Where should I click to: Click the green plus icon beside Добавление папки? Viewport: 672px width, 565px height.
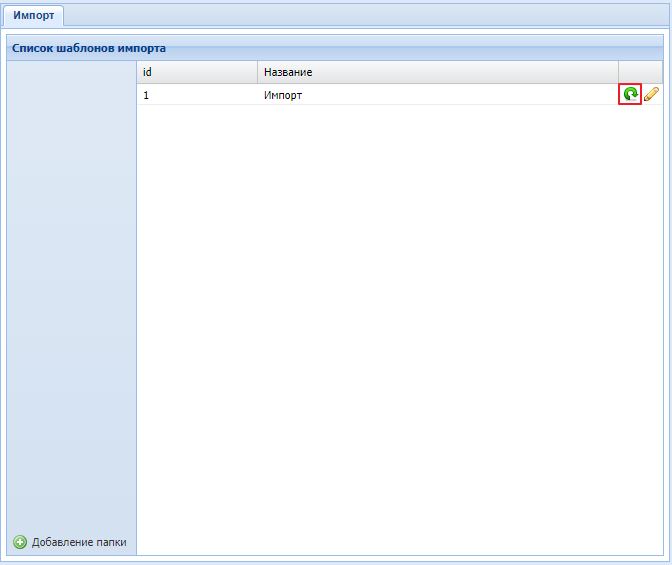coord(20,542)
